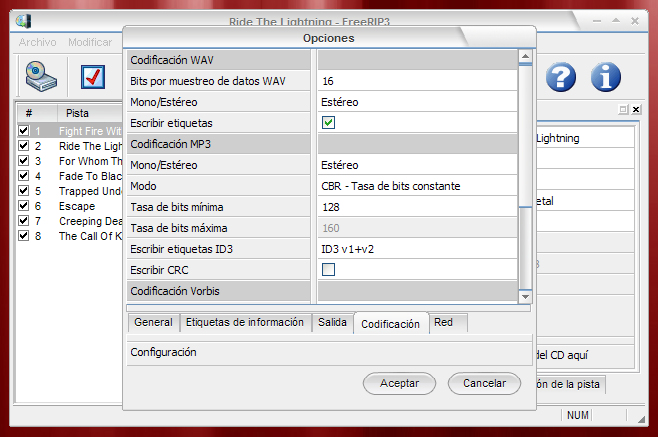Click the Lightning album field in side panel

pyautogui.click(x=585, y=138)
